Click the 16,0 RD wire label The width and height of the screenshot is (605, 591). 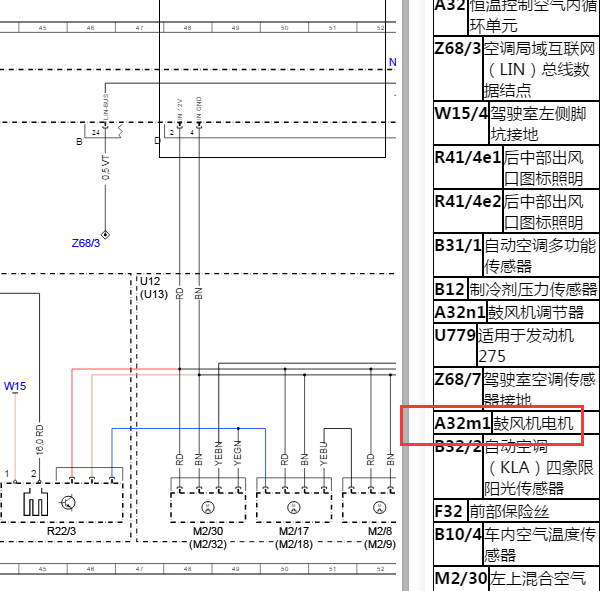tap(39, 440)
